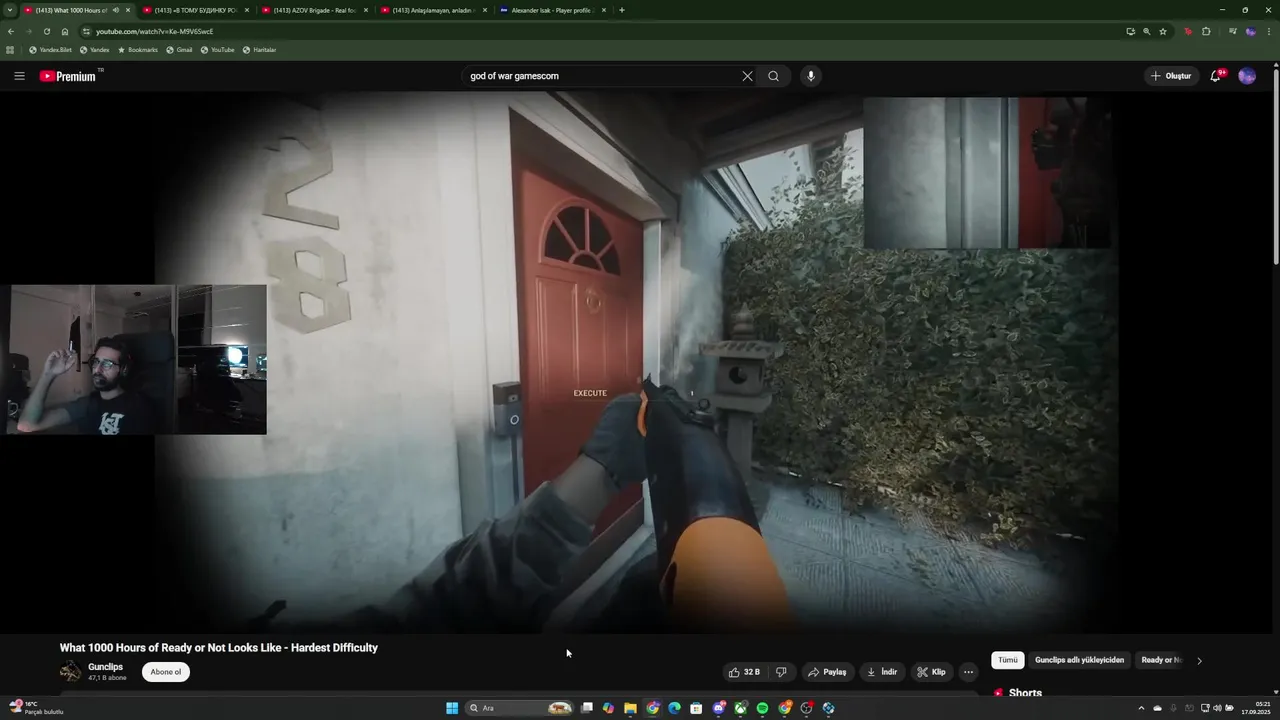Image resolution: width=1280 pixels, height=720 pixels.
Task: Clear the search box with the X icon
Action: (747, 76)
